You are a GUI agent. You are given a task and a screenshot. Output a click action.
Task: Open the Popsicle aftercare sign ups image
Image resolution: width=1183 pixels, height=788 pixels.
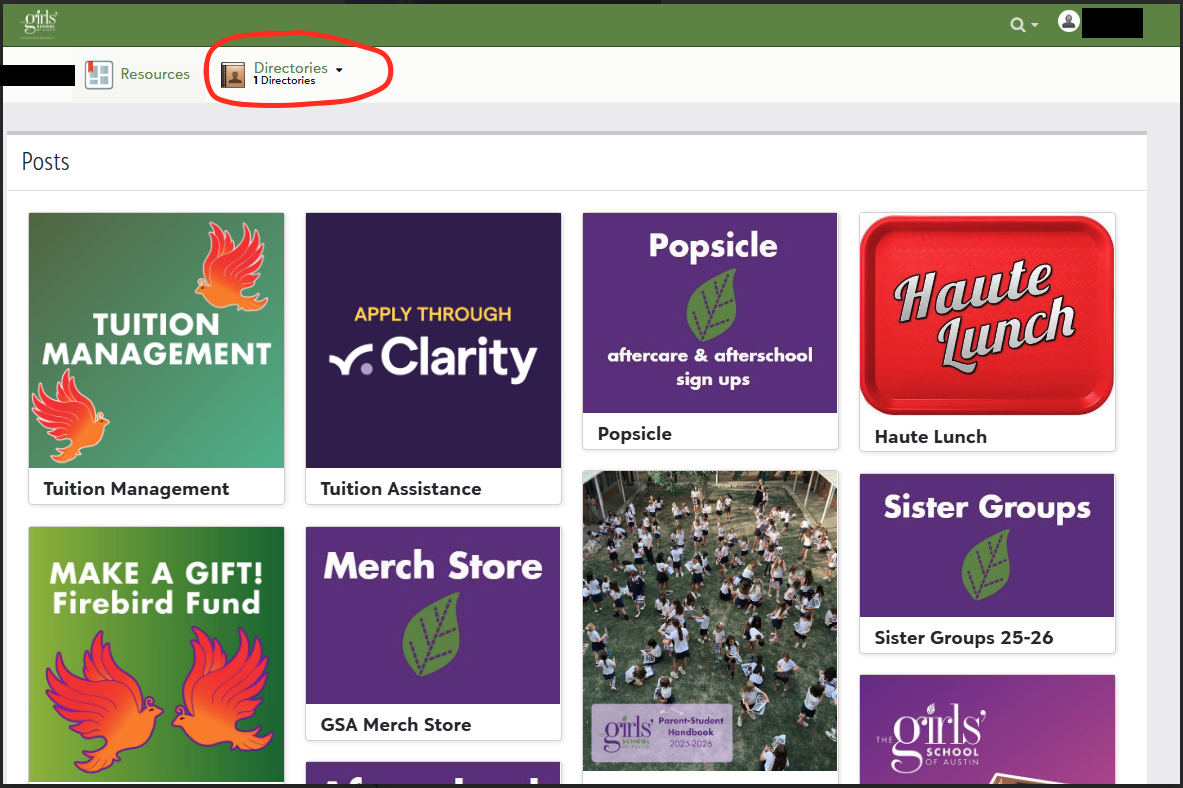point(710,312)
